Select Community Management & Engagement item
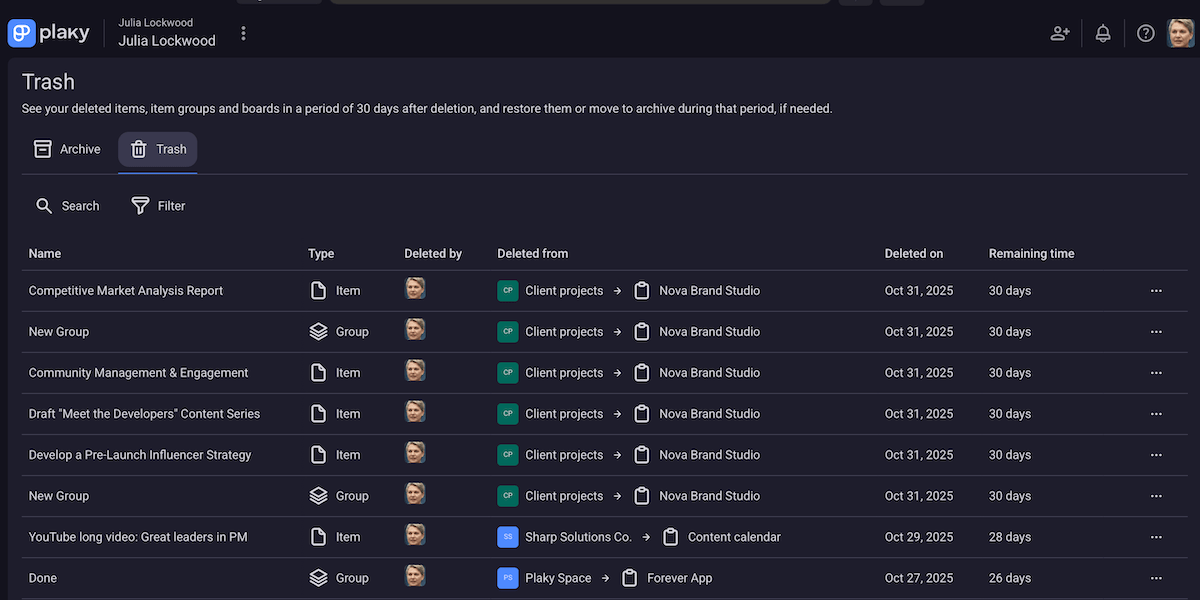This screenshot has width=1200, height=600. (x=138, y=373)
